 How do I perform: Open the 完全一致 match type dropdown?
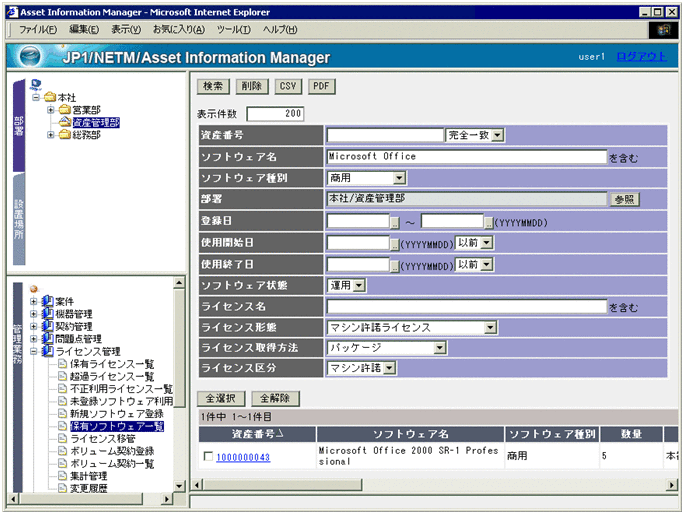(497, 135)
